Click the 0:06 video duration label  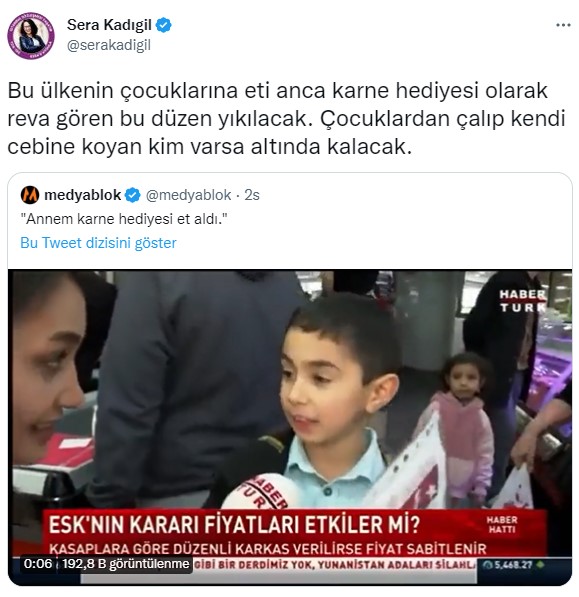37,563
